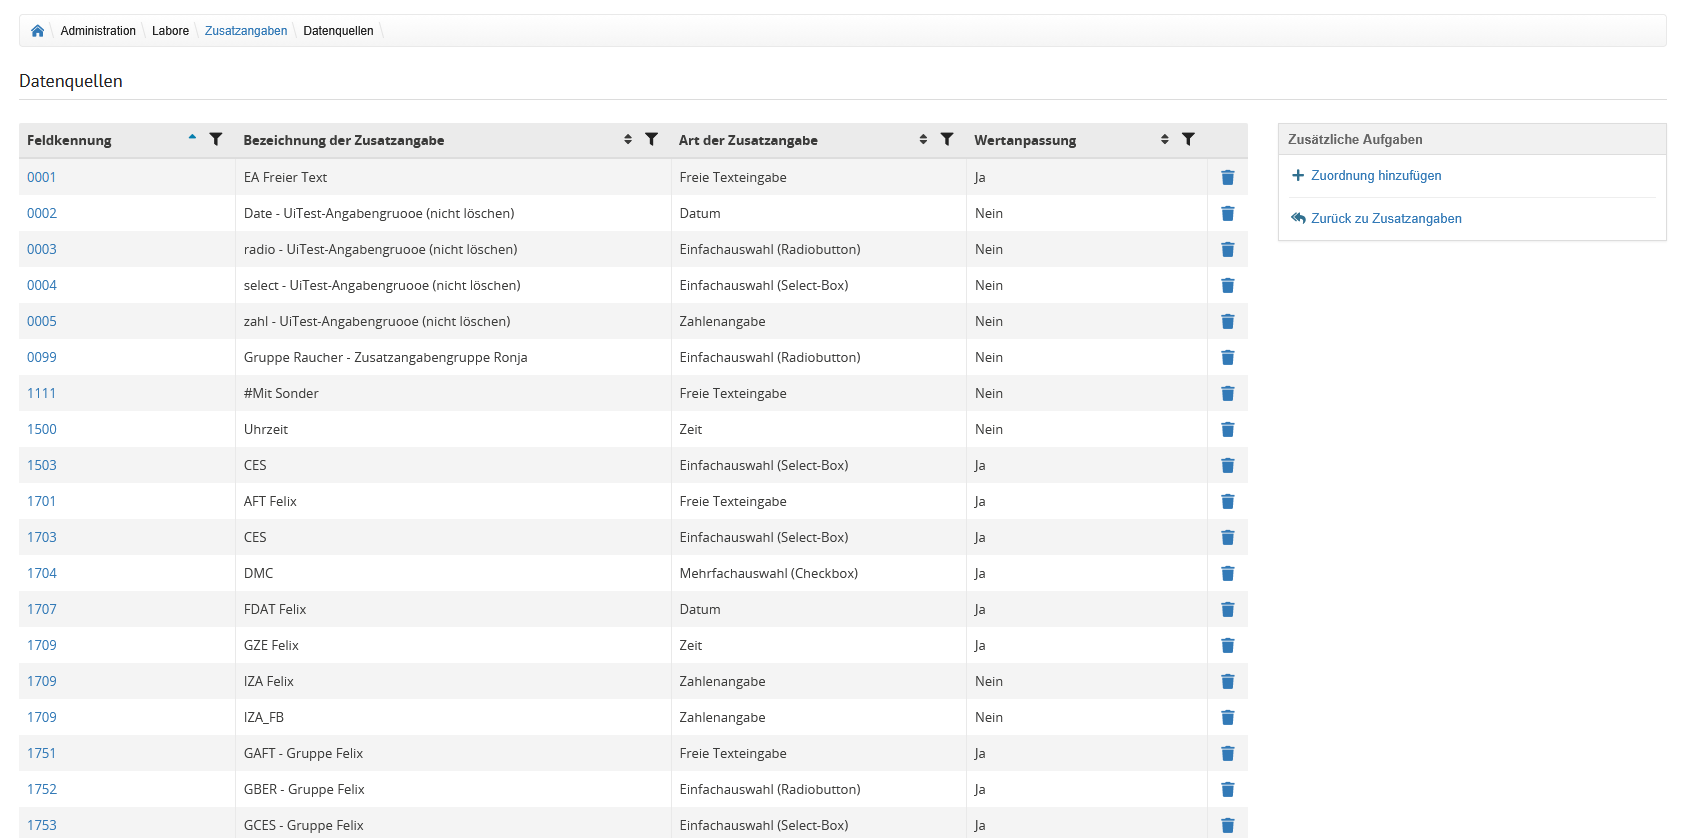This screenshot has height=838, width=1681.
Task: Open Feldkennung 0099 entry
Action: pos(42,358)
